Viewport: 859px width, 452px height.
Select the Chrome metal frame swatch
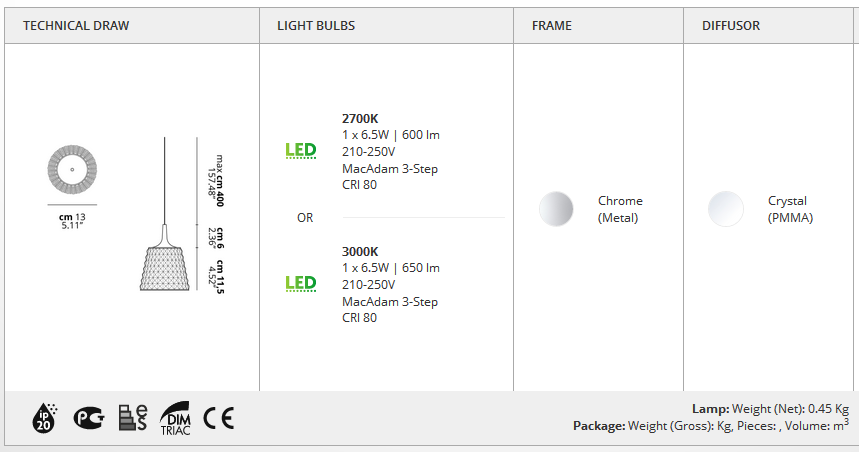pyautogui.click(x=556, y=209)
